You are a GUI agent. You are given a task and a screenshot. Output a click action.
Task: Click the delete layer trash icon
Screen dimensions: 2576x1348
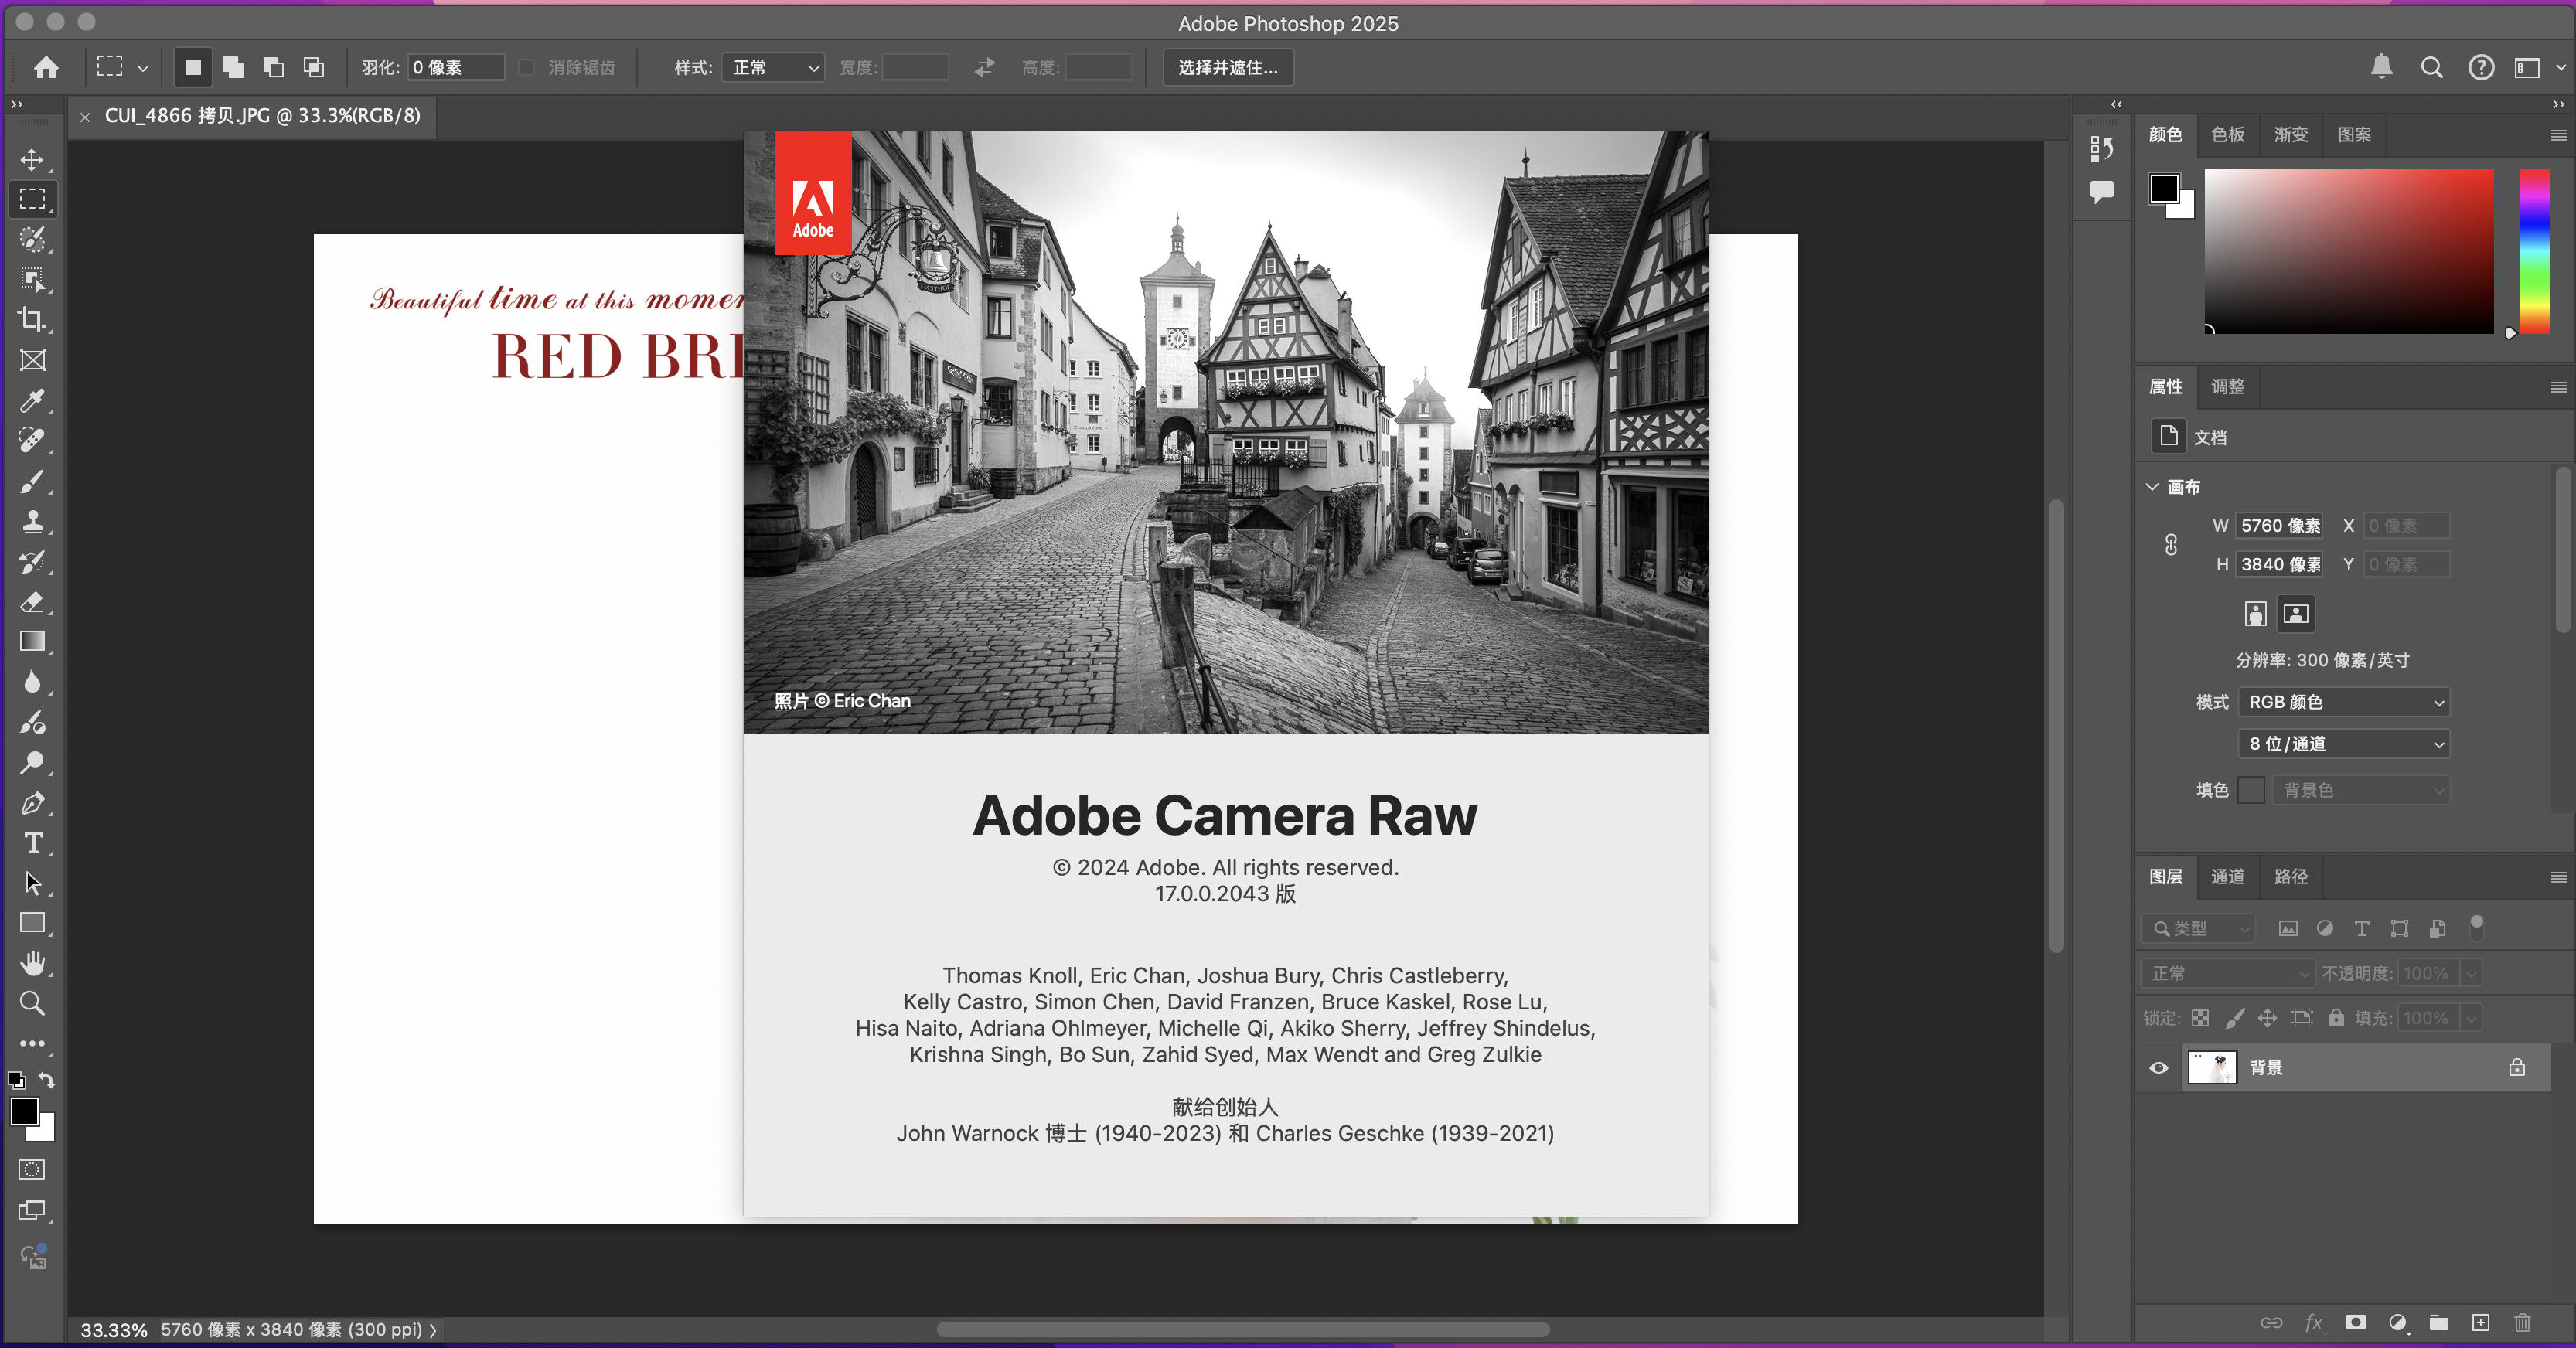click(2522, 1322)
